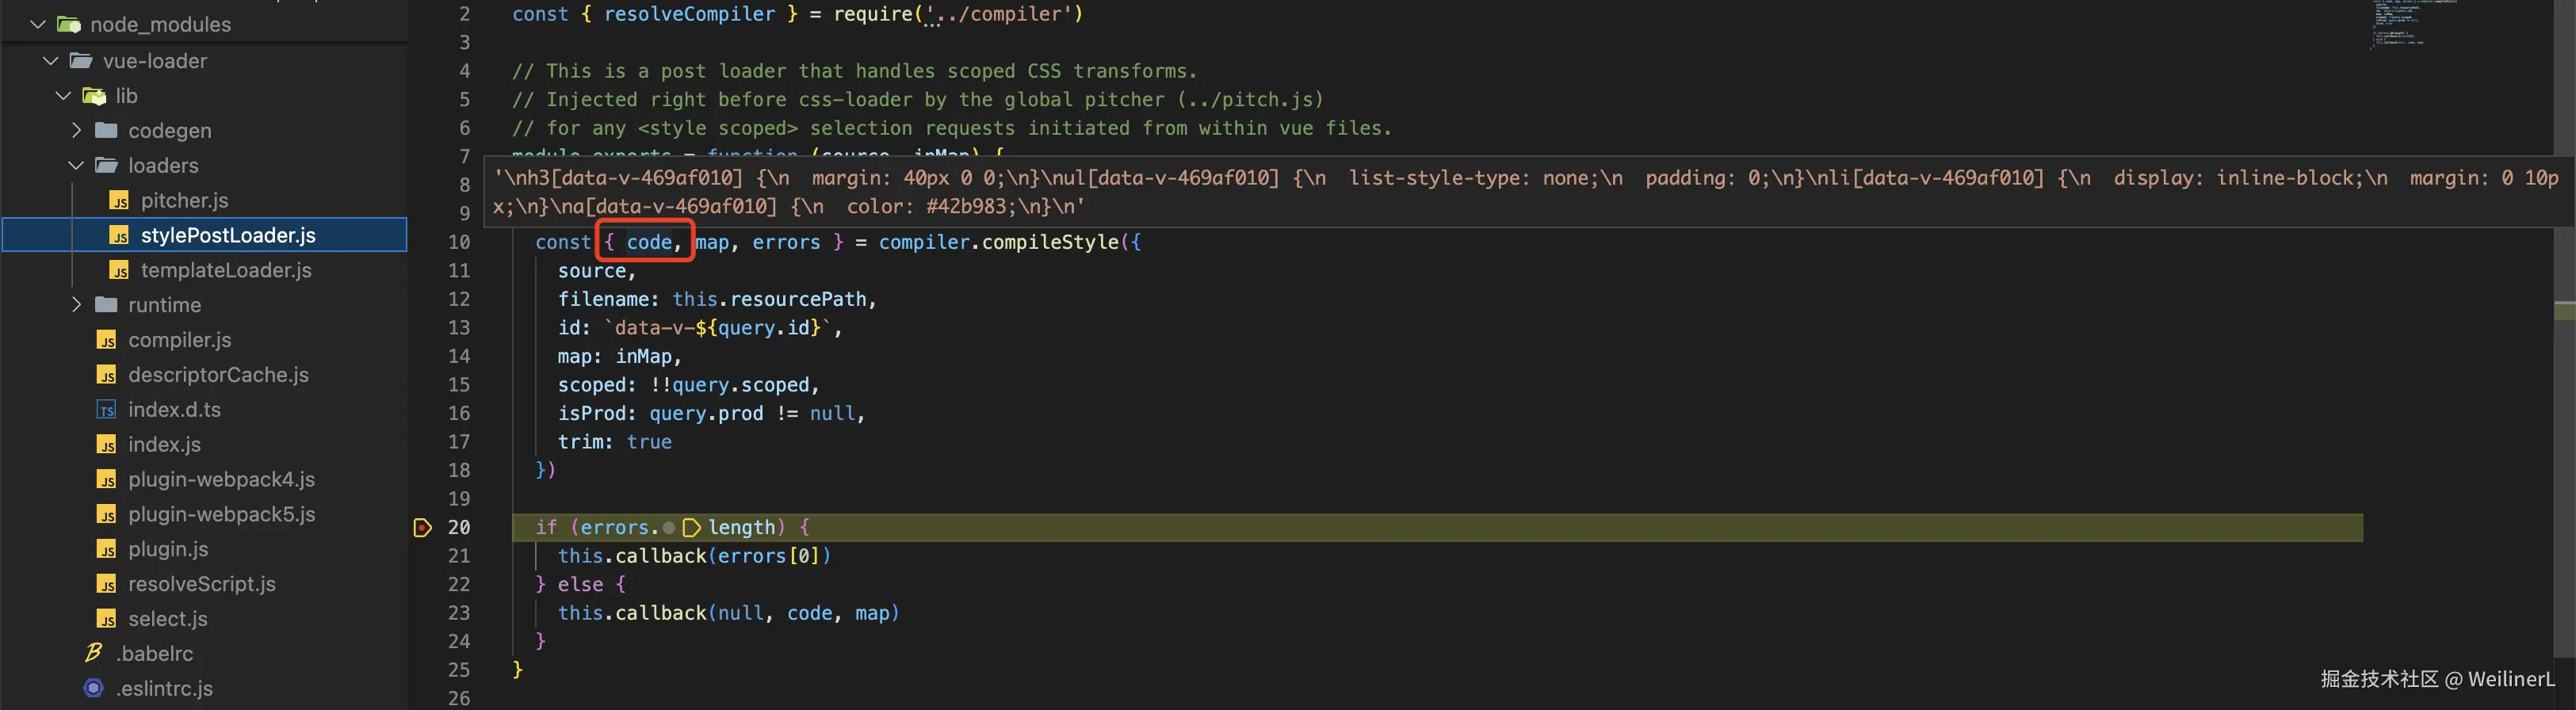The image size is (2576, 710).
Task: Click the codegen folder icon
Action: (107, 130)
